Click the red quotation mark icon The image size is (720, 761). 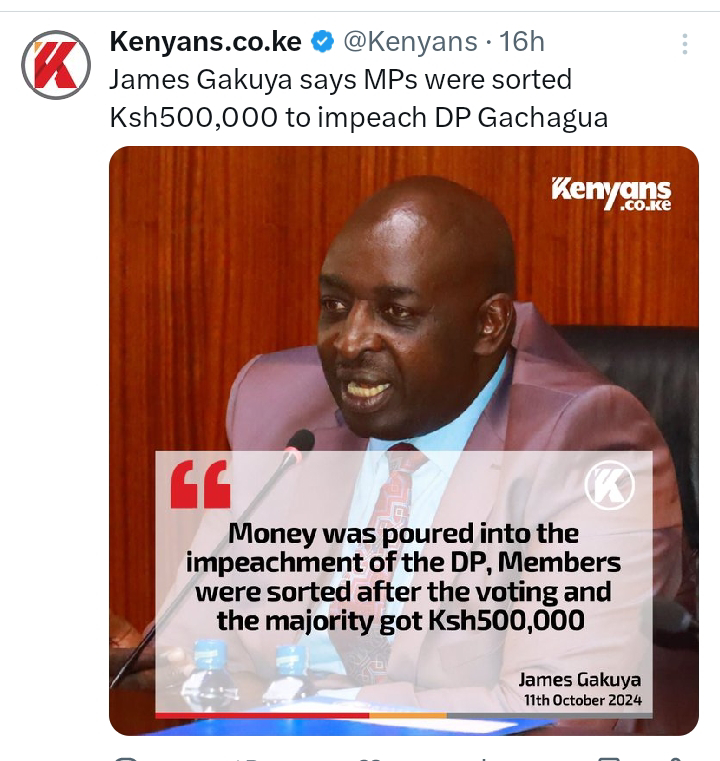200,484
